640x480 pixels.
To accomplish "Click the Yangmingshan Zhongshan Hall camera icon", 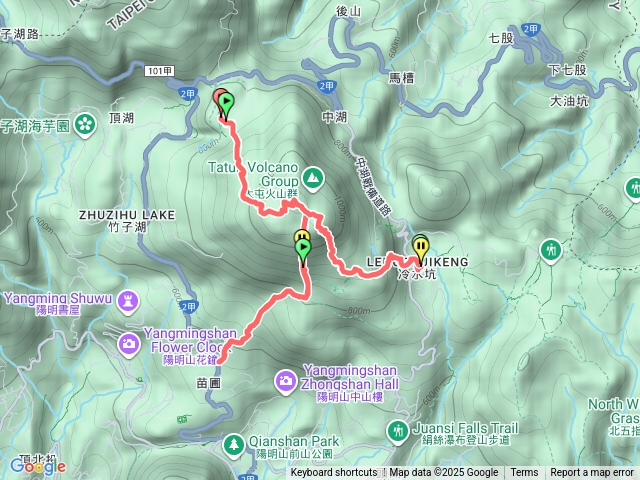I will [x=285, y=381].
